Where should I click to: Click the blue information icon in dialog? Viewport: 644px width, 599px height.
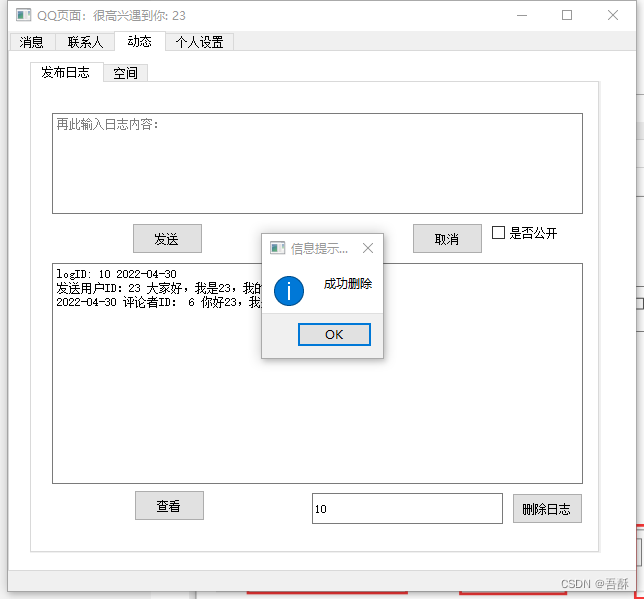click(289, 291)
